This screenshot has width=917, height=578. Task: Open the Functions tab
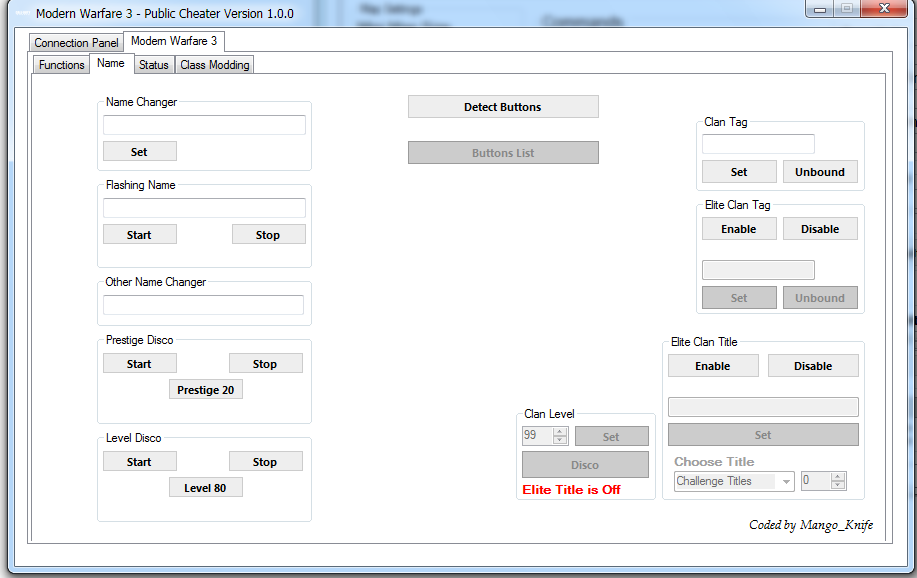tap(61, 65)
